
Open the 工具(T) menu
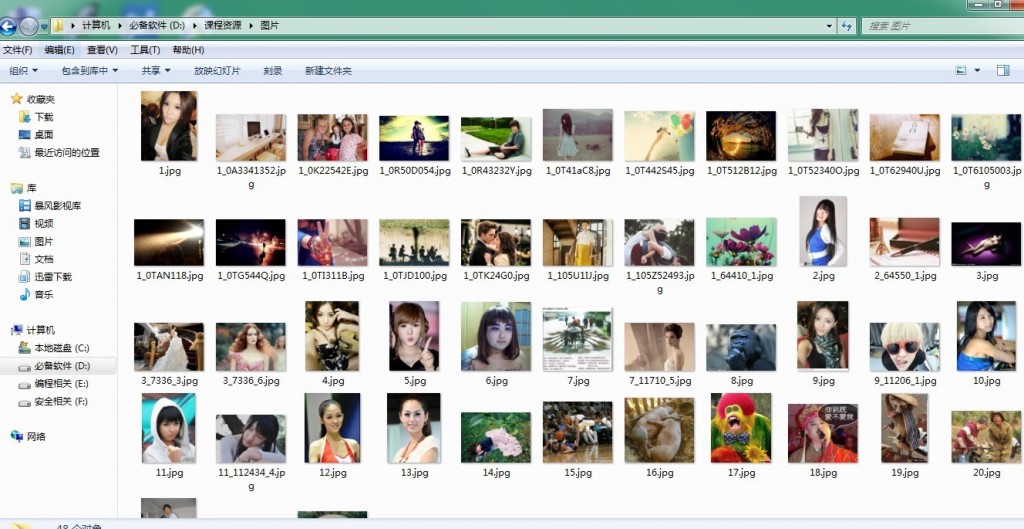[145, 50]
